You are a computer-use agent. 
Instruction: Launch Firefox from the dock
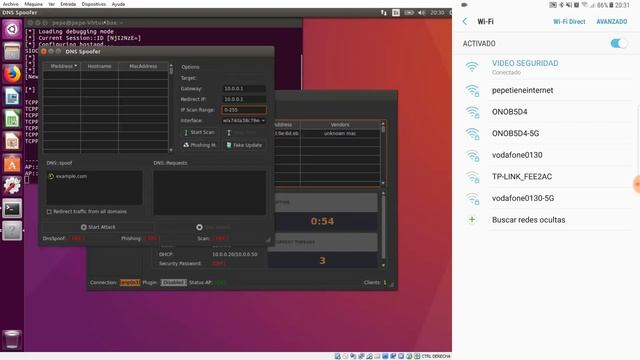(x=12, y=74)
